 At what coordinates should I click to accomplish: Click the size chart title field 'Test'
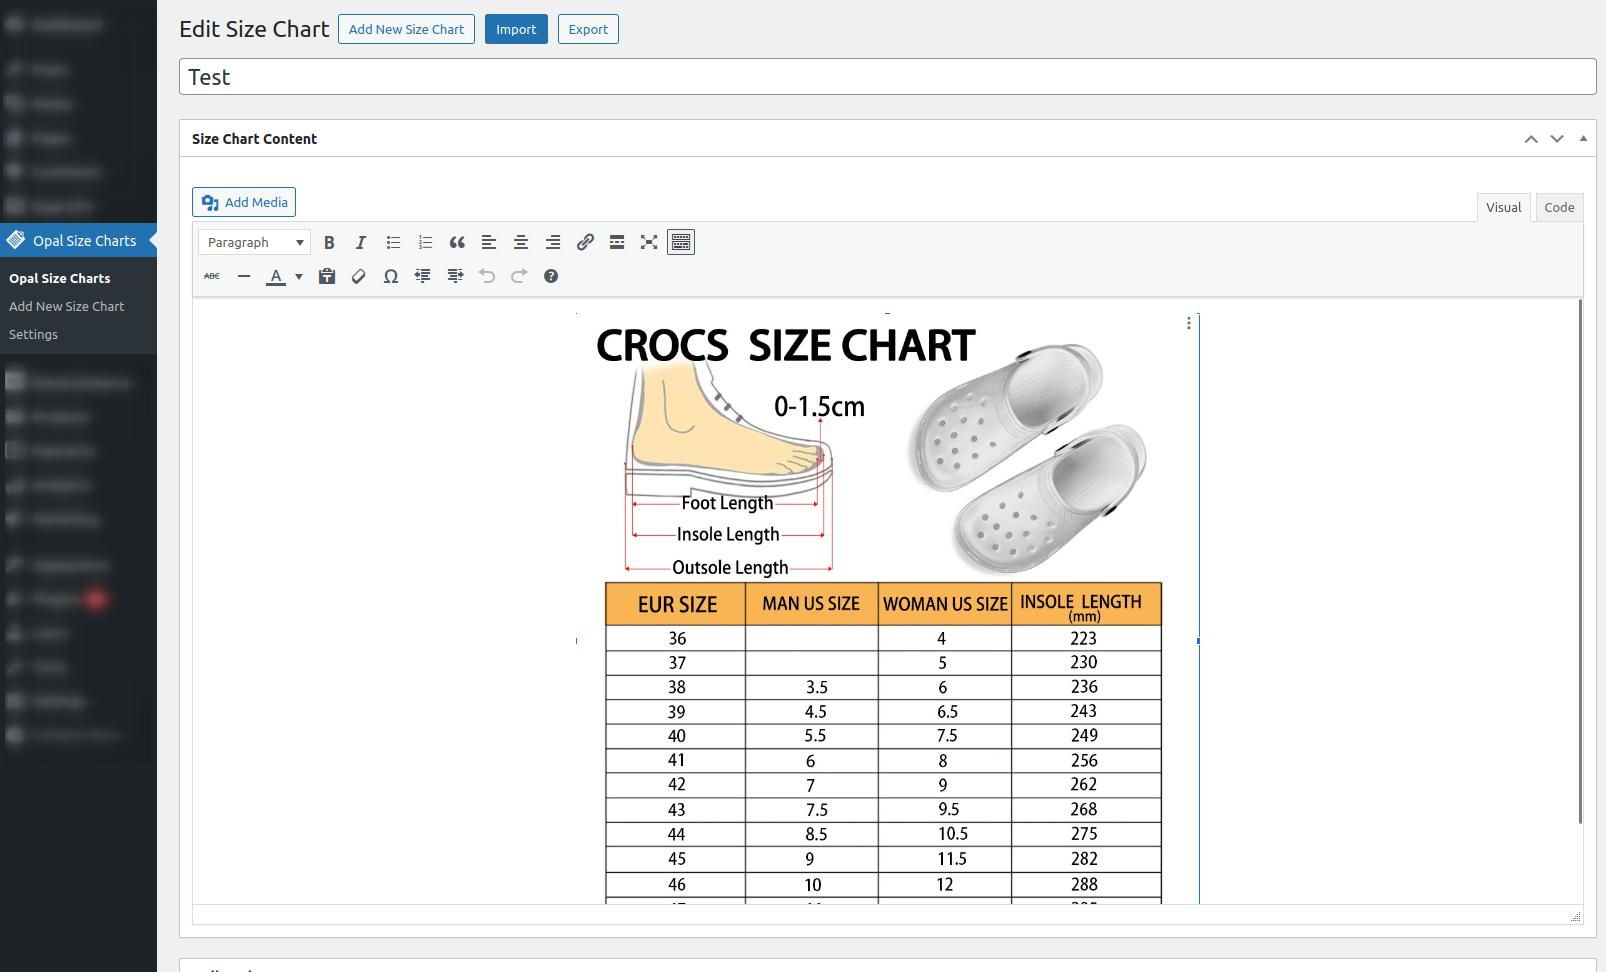click(x=887, y=77)
